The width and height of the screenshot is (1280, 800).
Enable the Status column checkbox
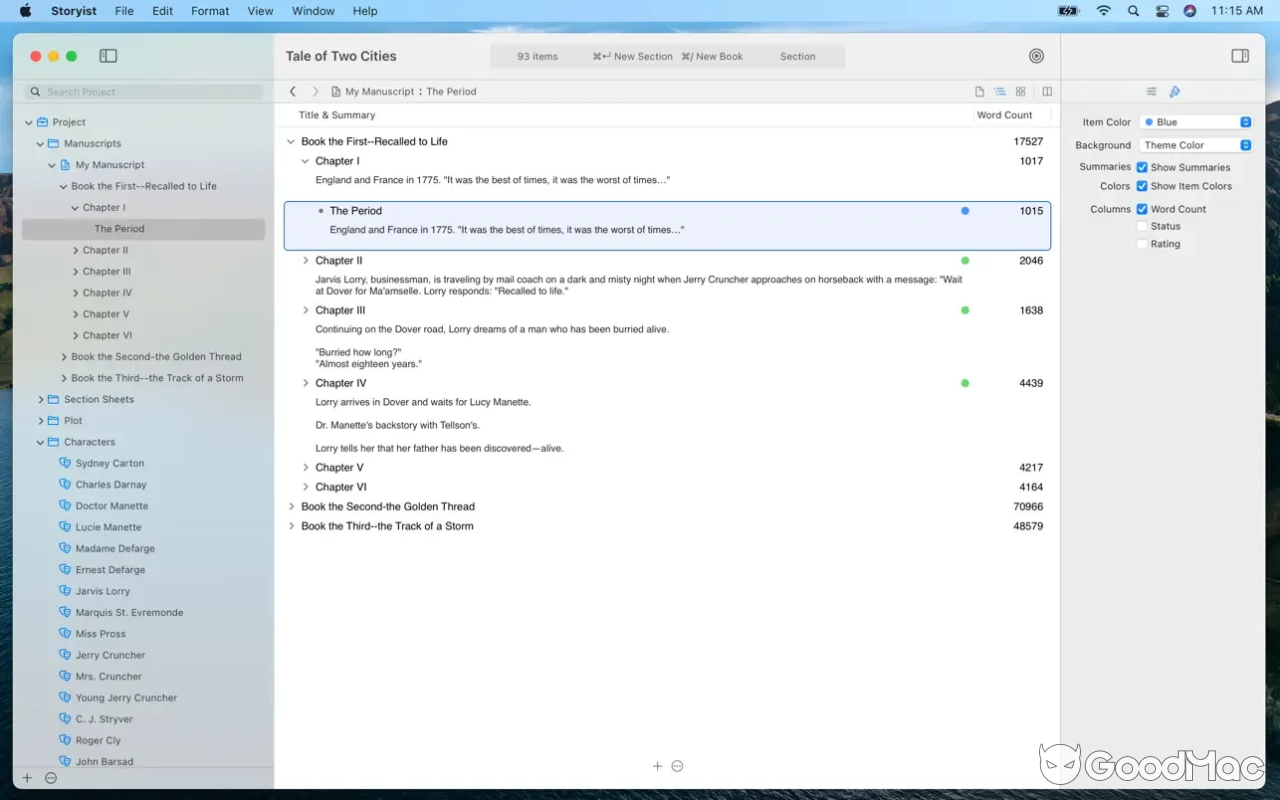click(x=1142, y=226)
